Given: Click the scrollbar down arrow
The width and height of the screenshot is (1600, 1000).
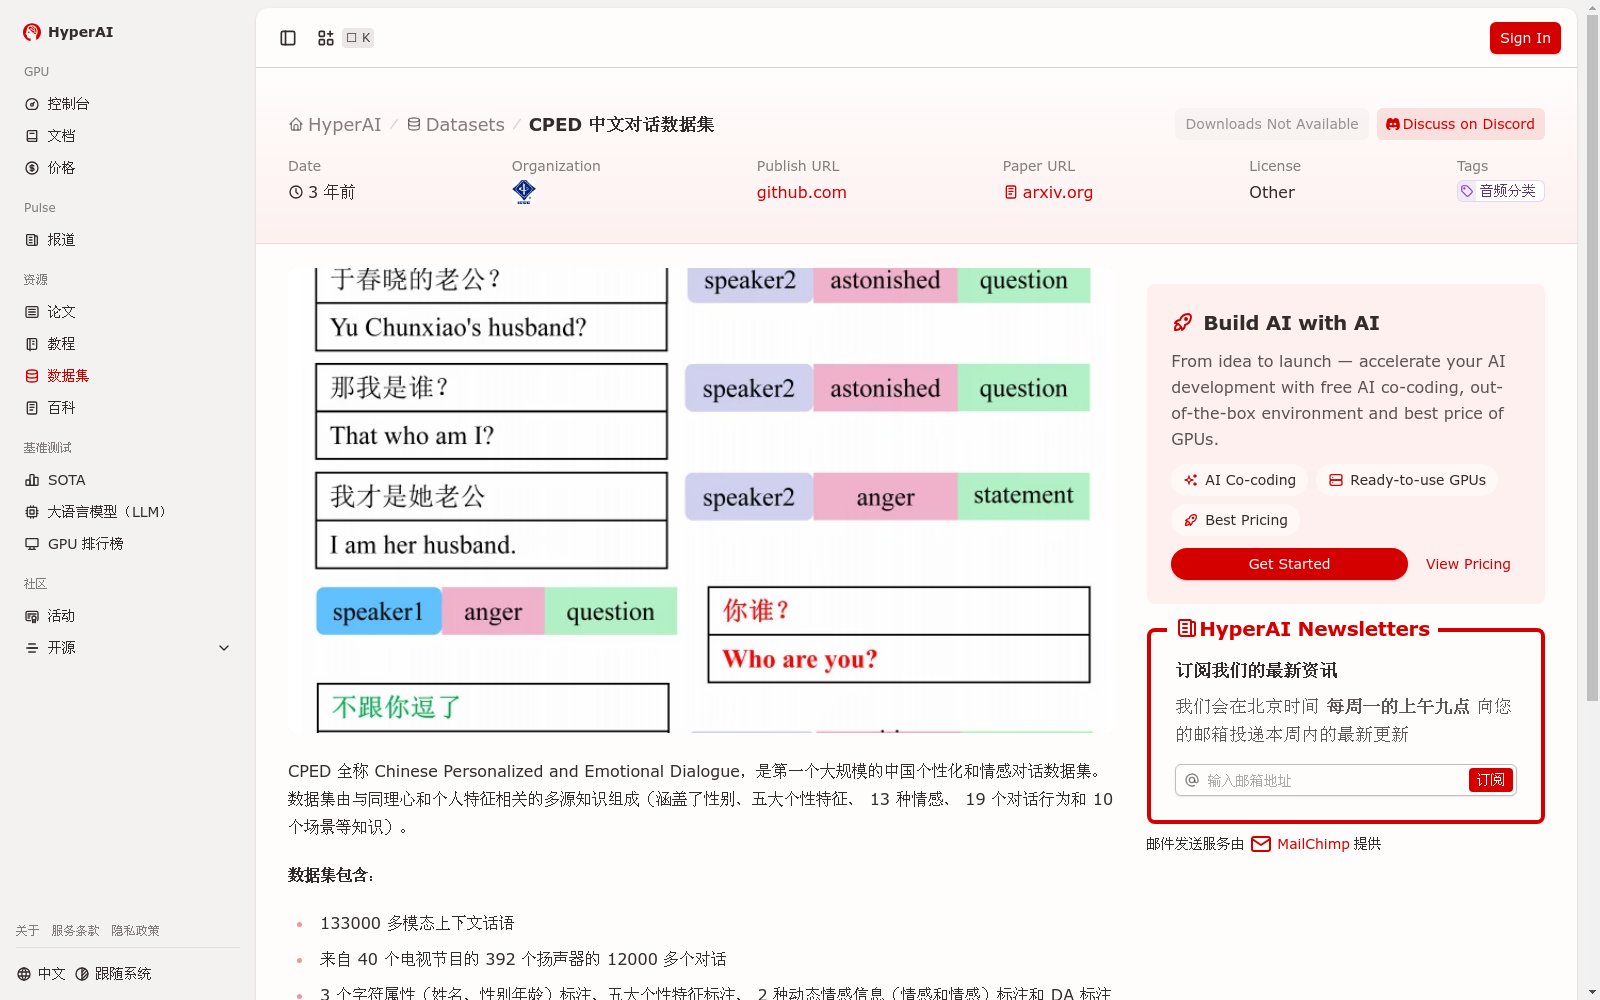Looking at the screenshot, I should (x=1592, y=992).
